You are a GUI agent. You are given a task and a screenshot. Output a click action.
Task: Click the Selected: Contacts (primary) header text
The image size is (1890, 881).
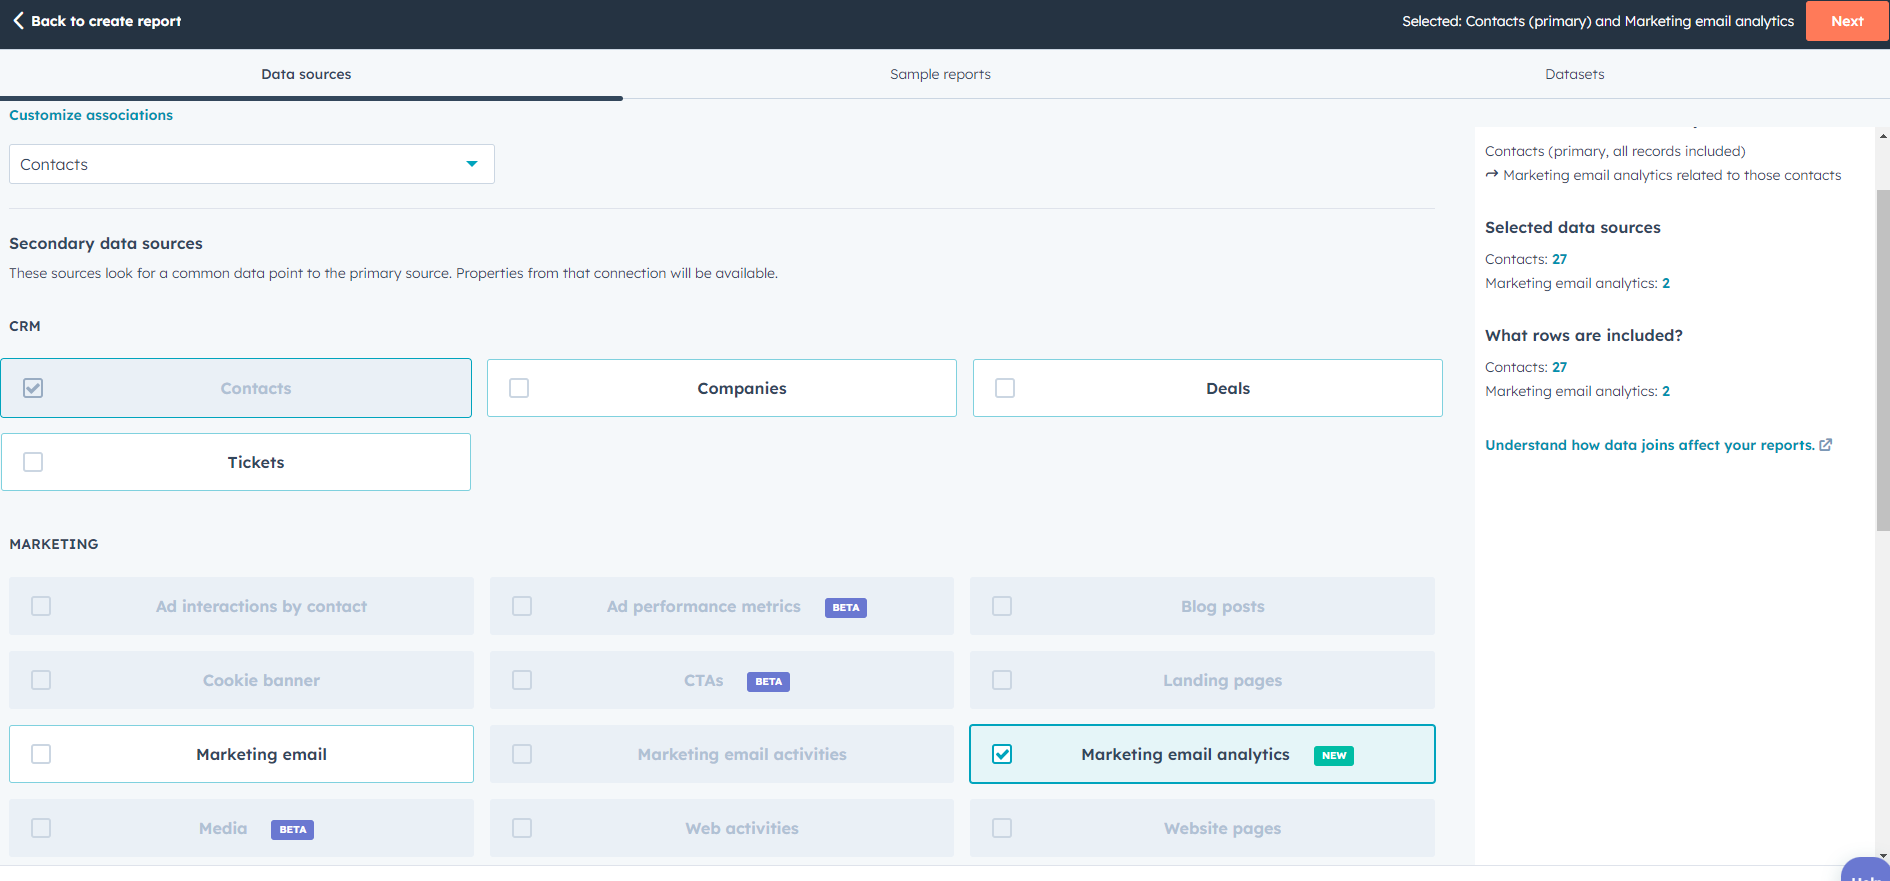tap(1597, 21)
